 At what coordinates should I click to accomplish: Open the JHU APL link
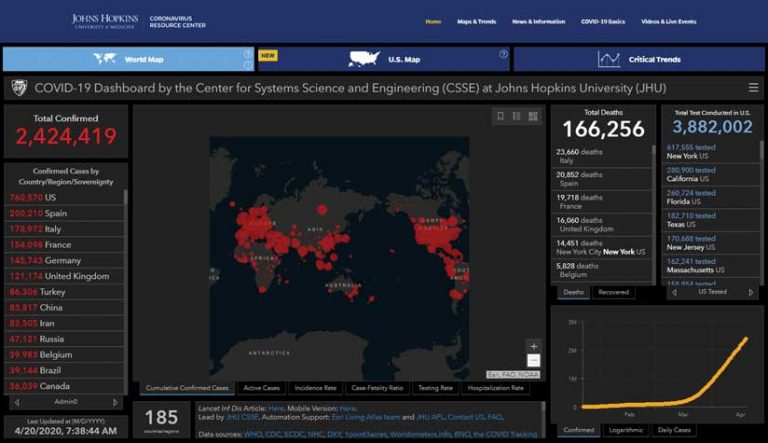[x=430, y=417]
